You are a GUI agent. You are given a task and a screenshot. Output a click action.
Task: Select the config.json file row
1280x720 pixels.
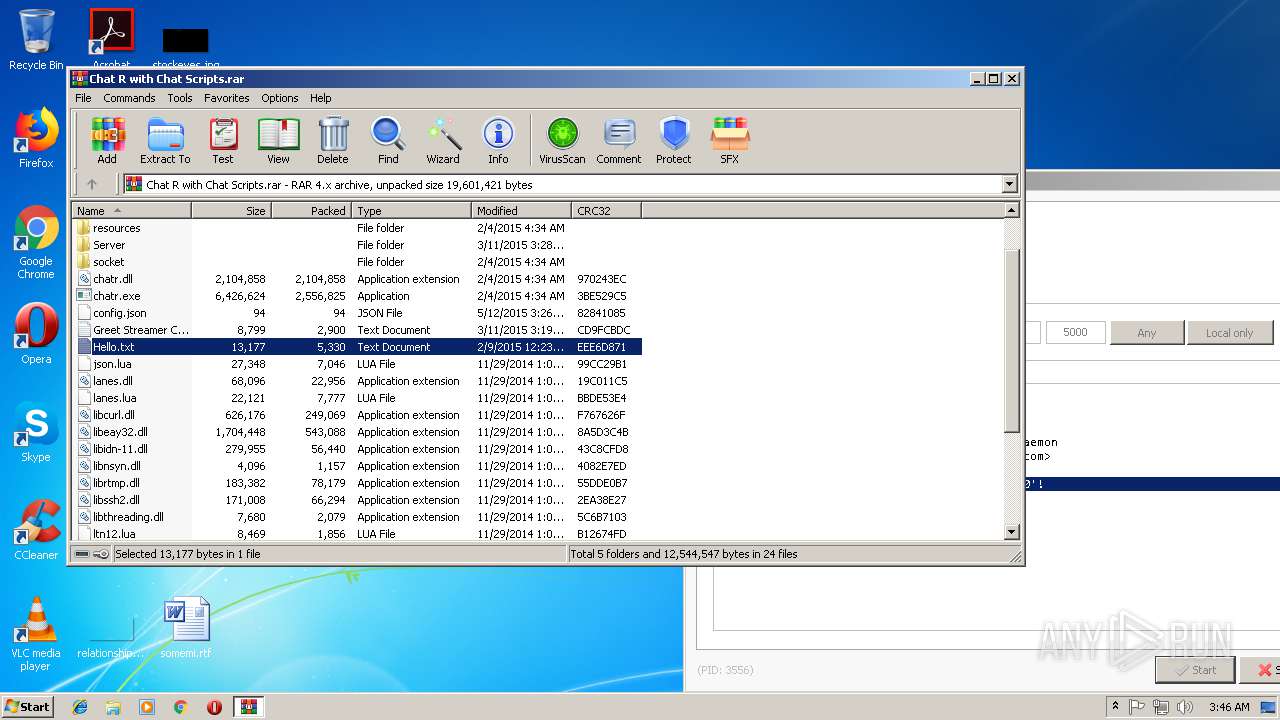(x=357, y=313)
